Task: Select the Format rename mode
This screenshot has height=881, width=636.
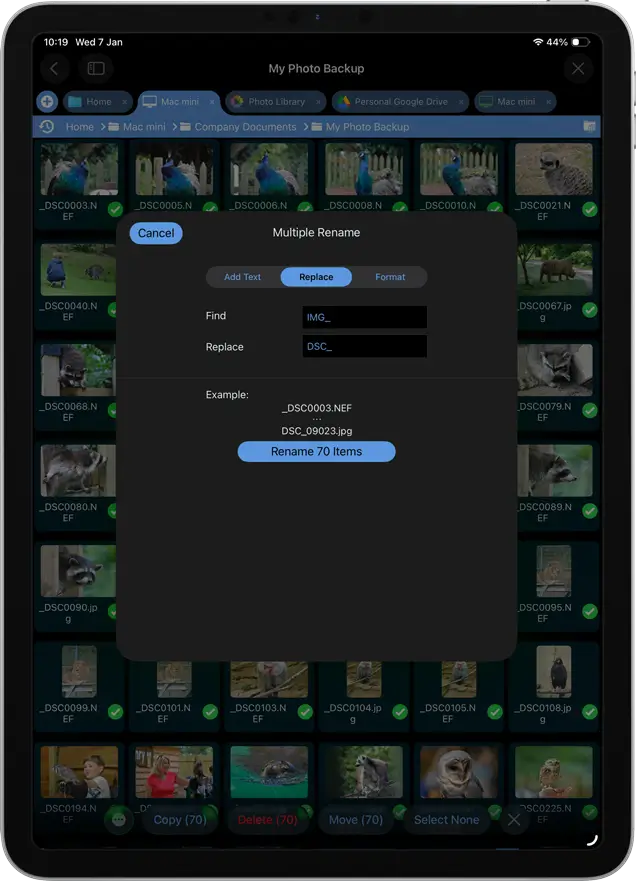Action: [390, 277]
